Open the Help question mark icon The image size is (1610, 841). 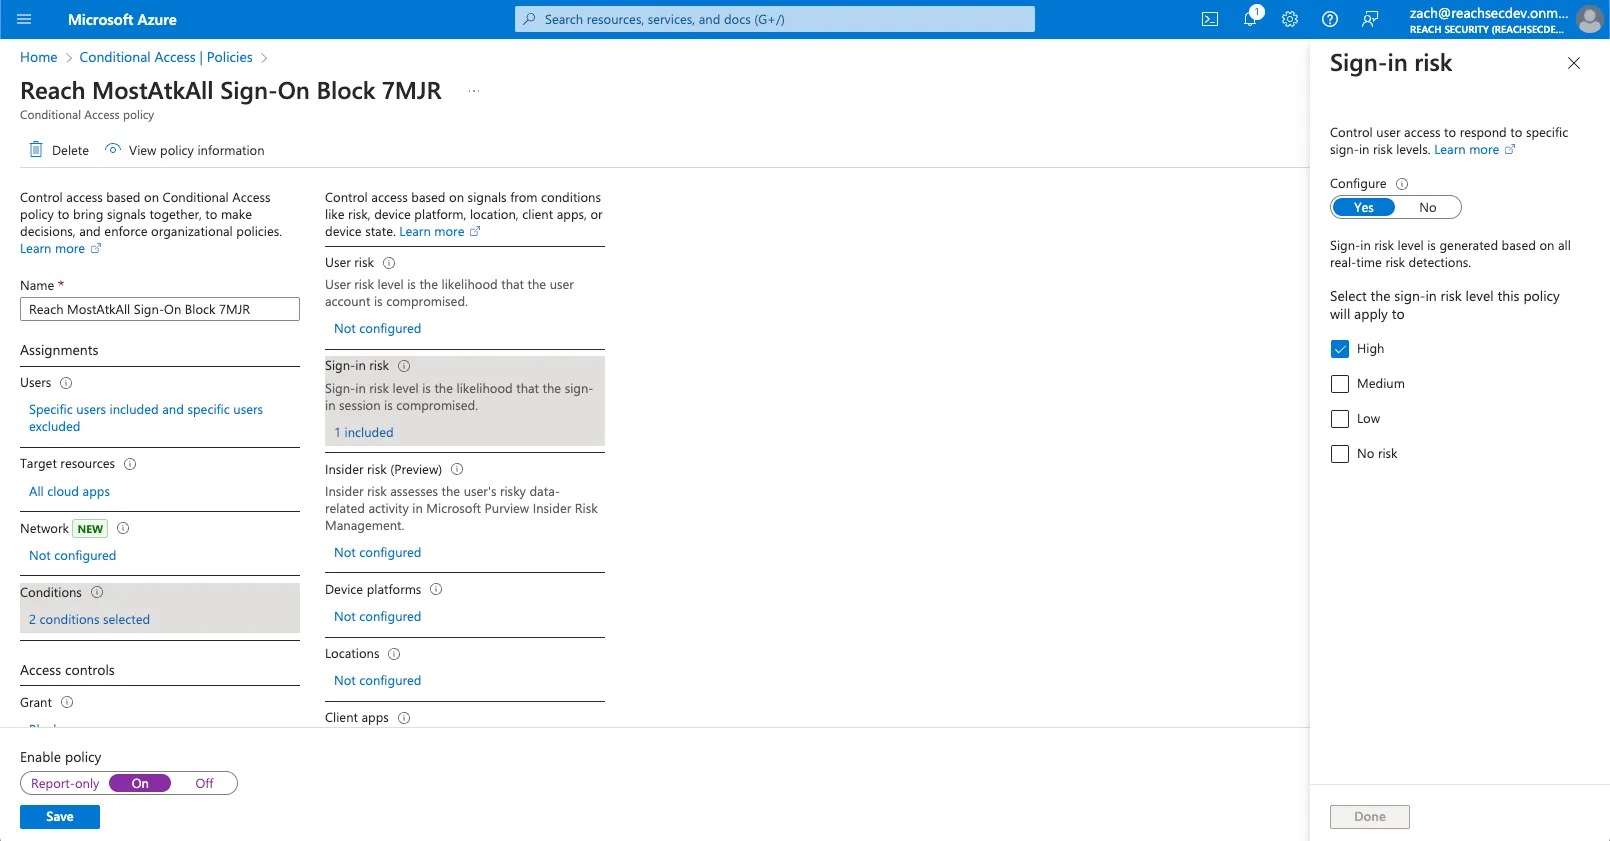tap(1330, 19)
